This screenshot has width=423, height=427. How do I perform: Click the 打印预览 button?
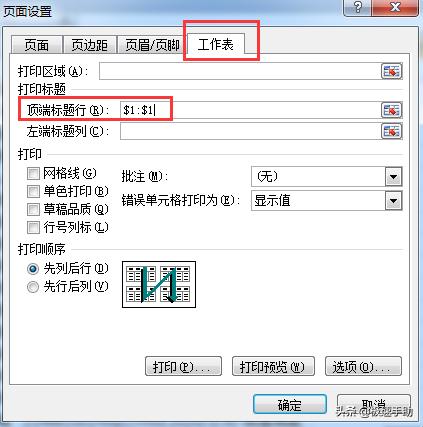(x=273, y=366)
